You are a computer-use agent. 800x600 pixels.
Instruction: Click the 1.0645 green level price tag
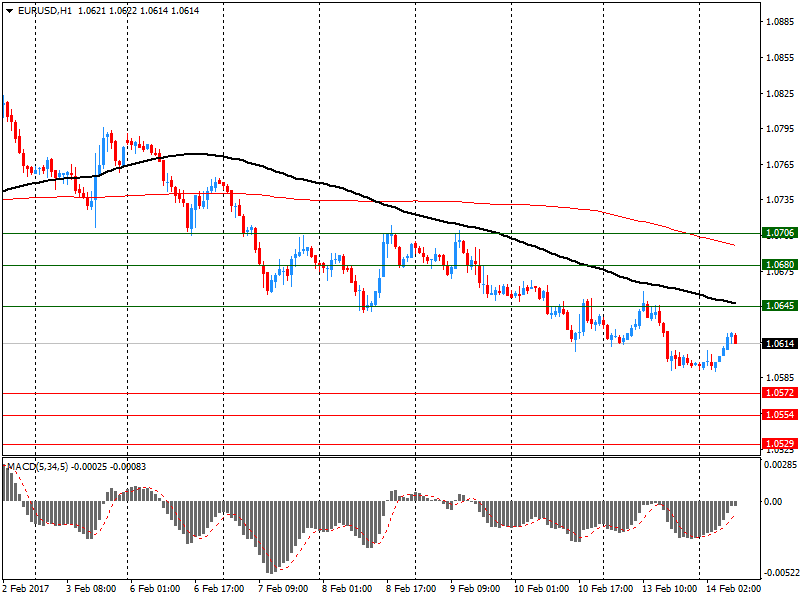point(779,306)
